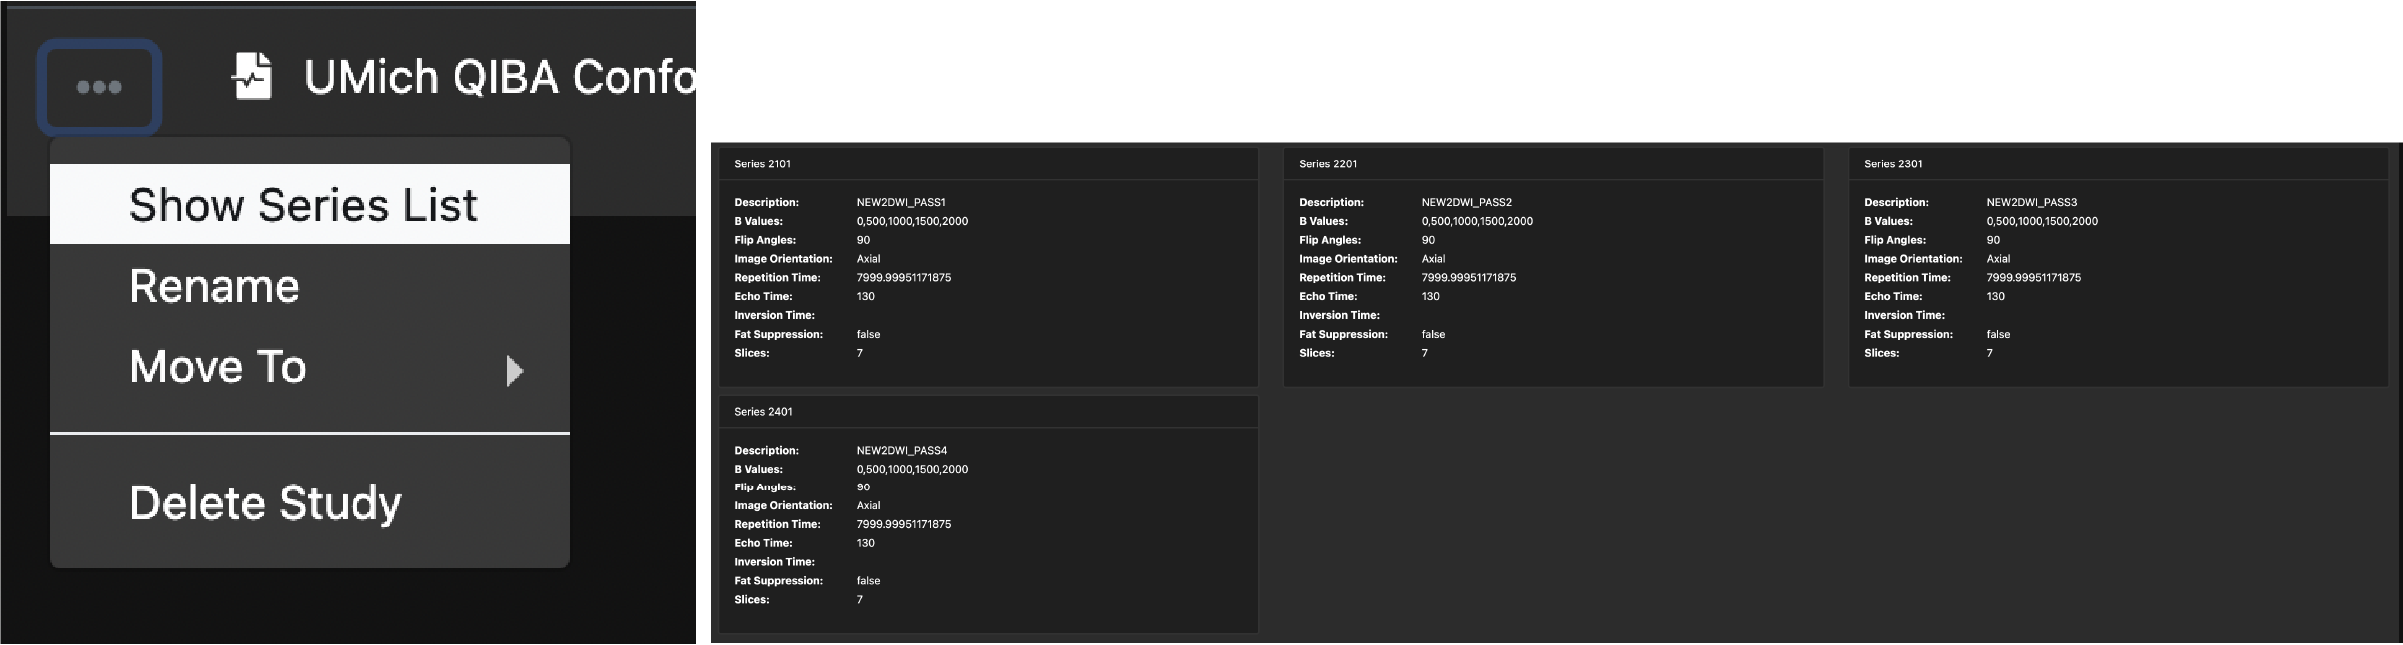
Task: Click Image Orientation value in Series 2401
Action: (x=868, y=506)
